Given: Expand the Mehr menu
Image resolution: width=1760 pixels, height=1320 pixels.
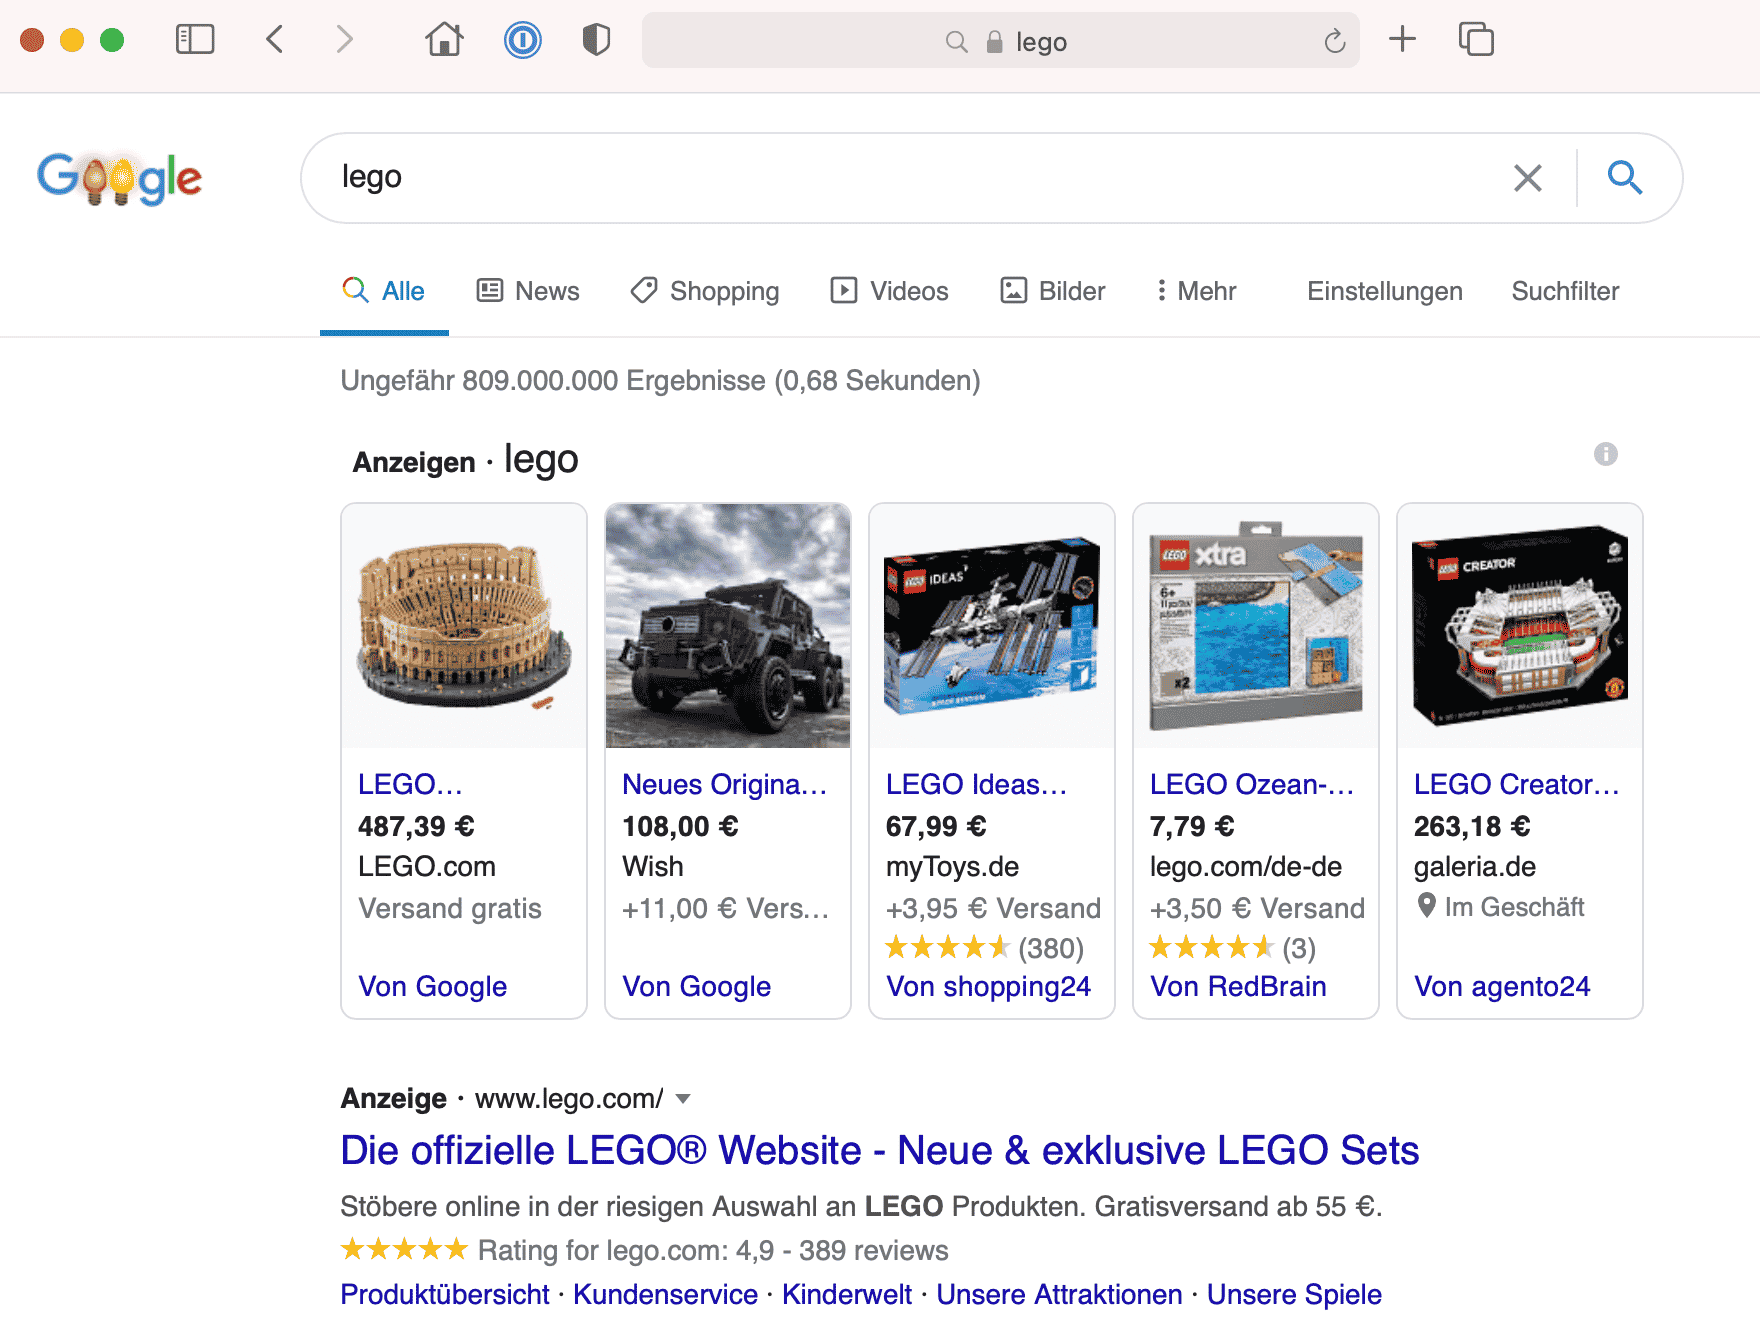Looking at the screenshot, I should tap(1196, 291).
